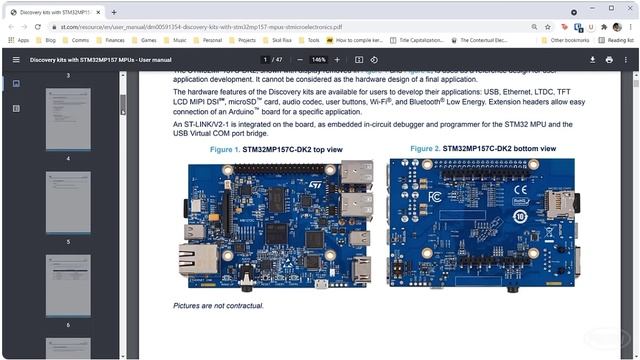
Task: Close the Discovery kits tab
Action: click(x=98, y=12)
